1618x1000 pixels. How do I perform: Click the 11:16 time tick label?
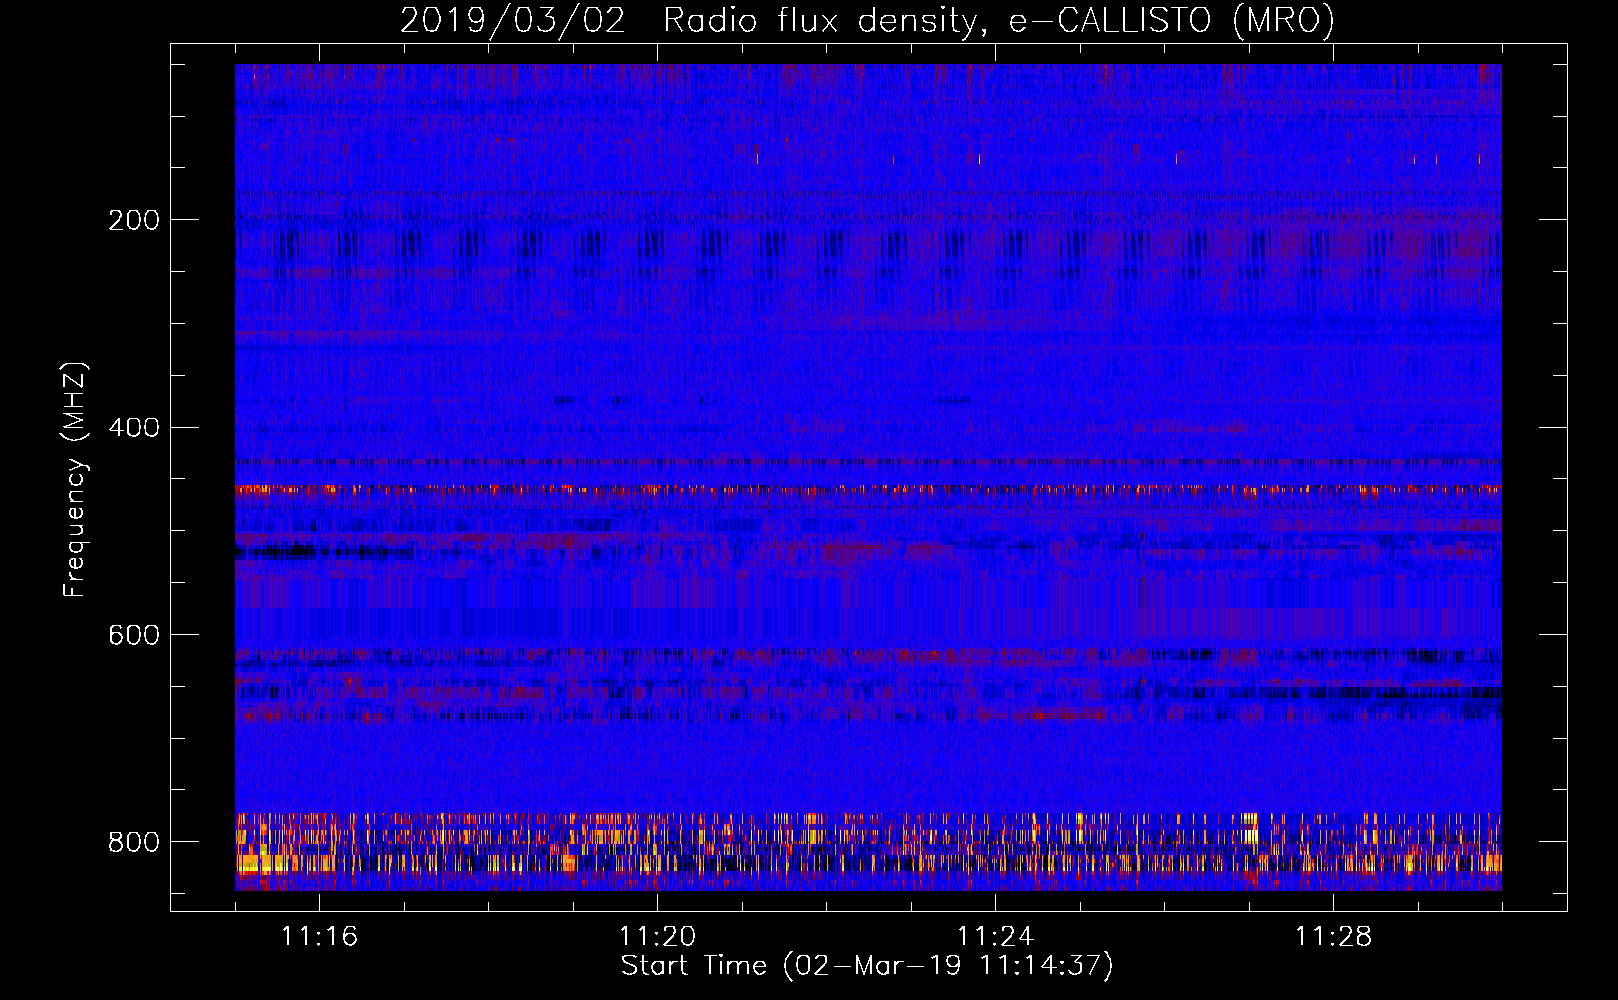pos(319,937)
